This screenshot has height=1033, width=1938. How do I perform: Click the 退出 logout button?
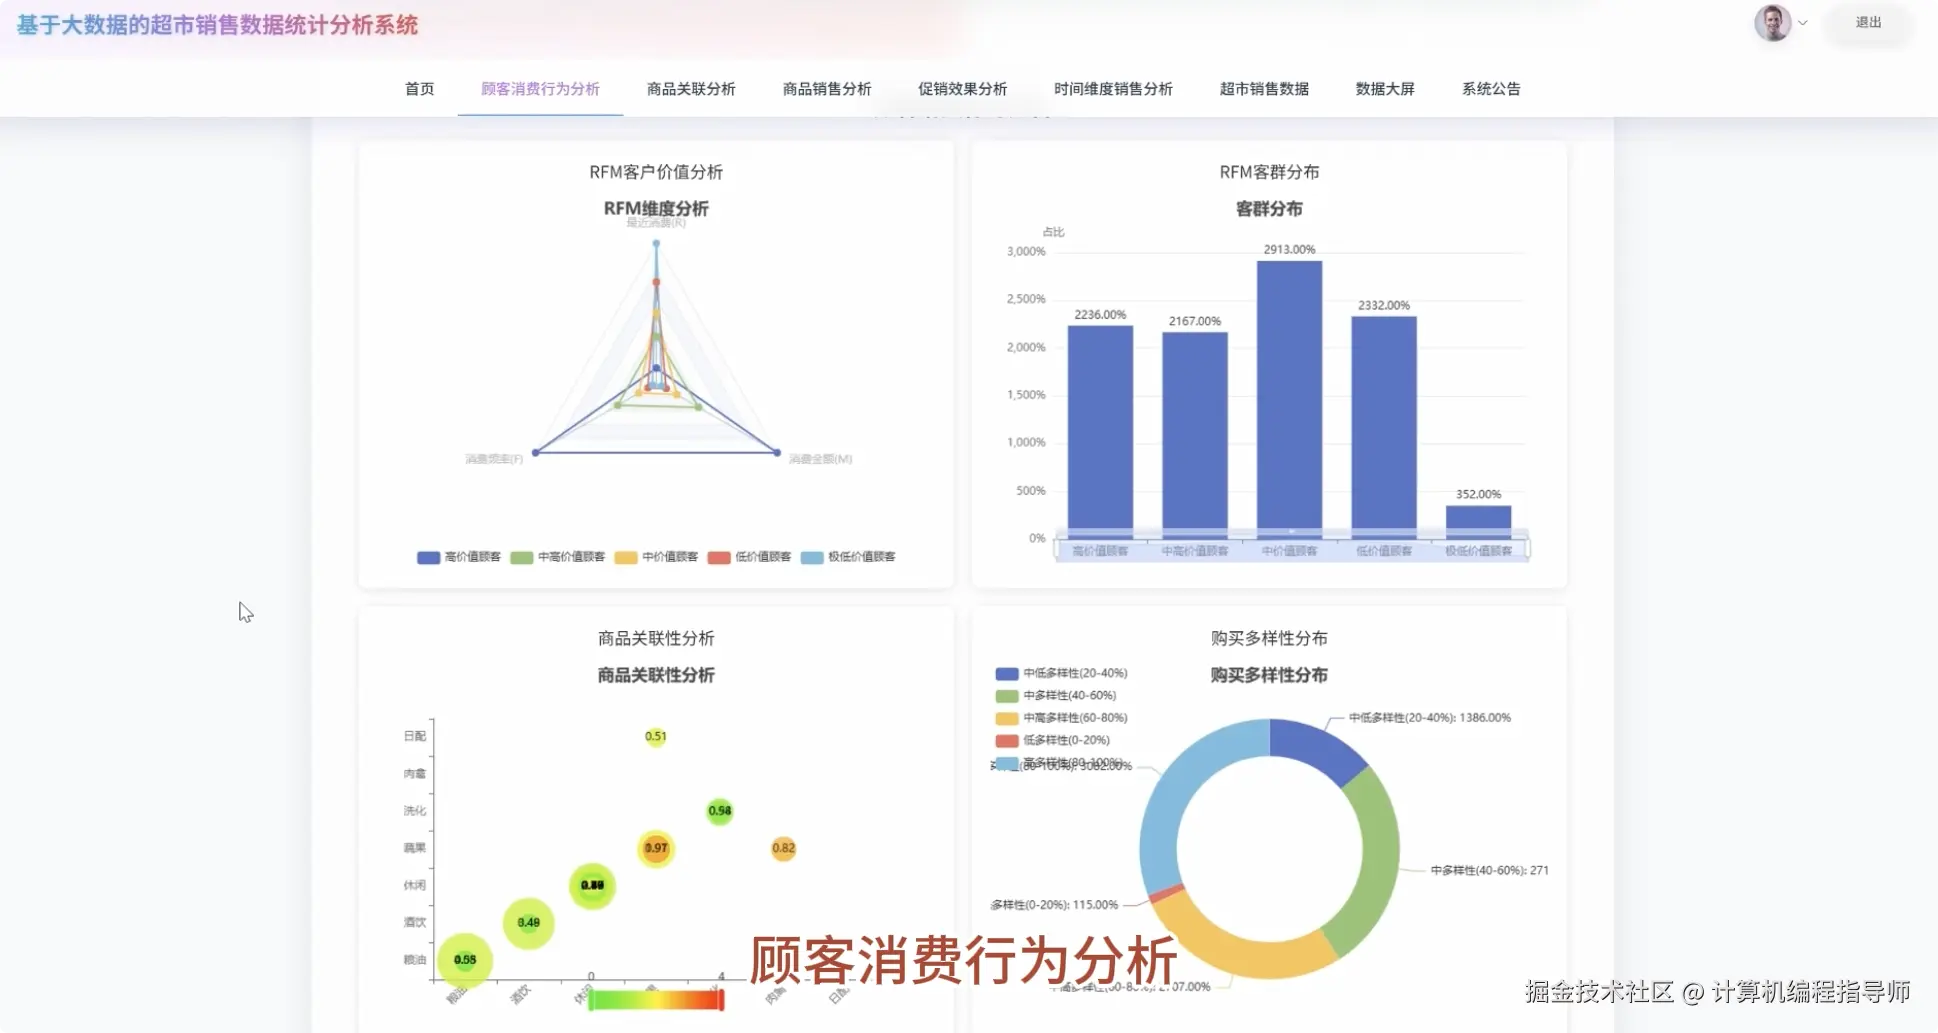[1867, 24]
